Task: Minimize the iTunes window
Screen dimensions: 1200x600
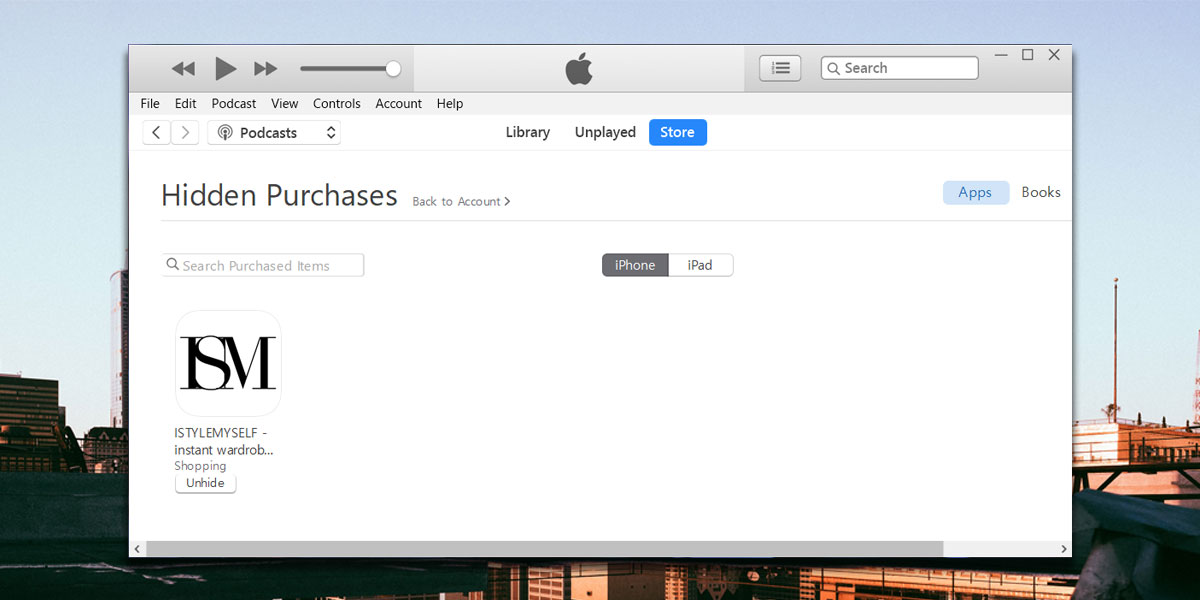Action: tap(1000, 55)
